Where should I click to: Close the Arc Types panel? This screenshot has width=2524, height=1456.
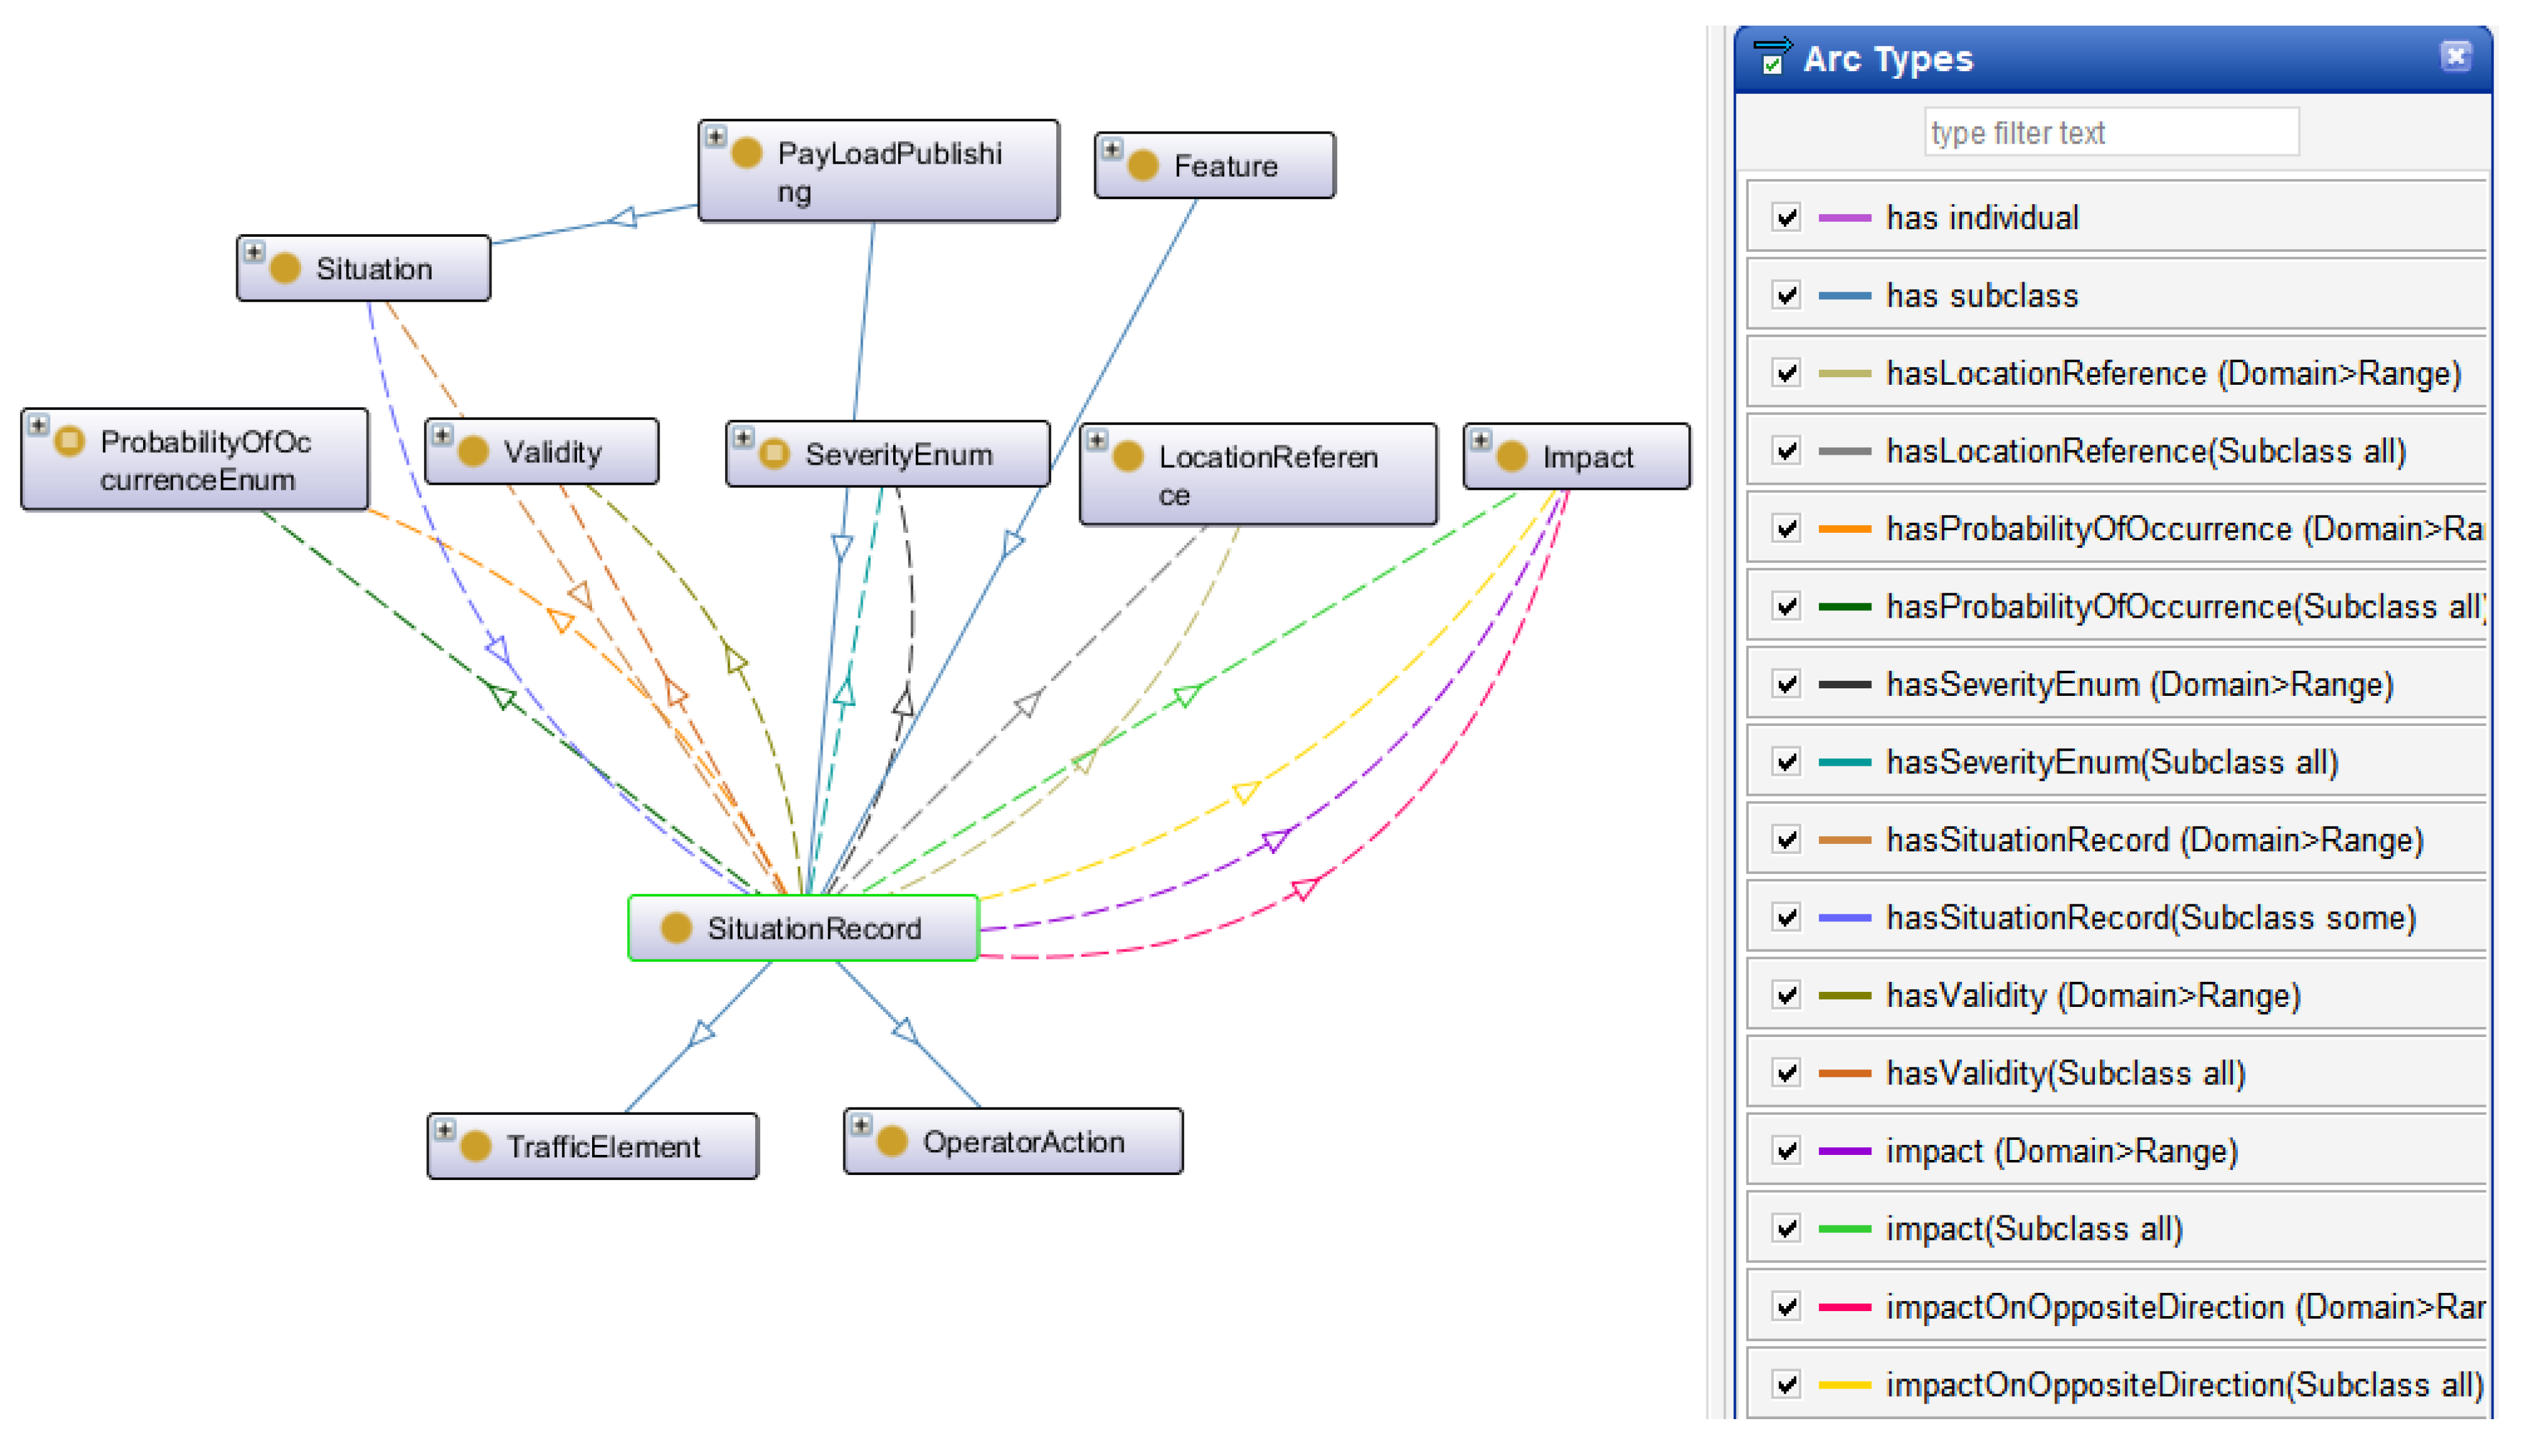(2455, 56)
